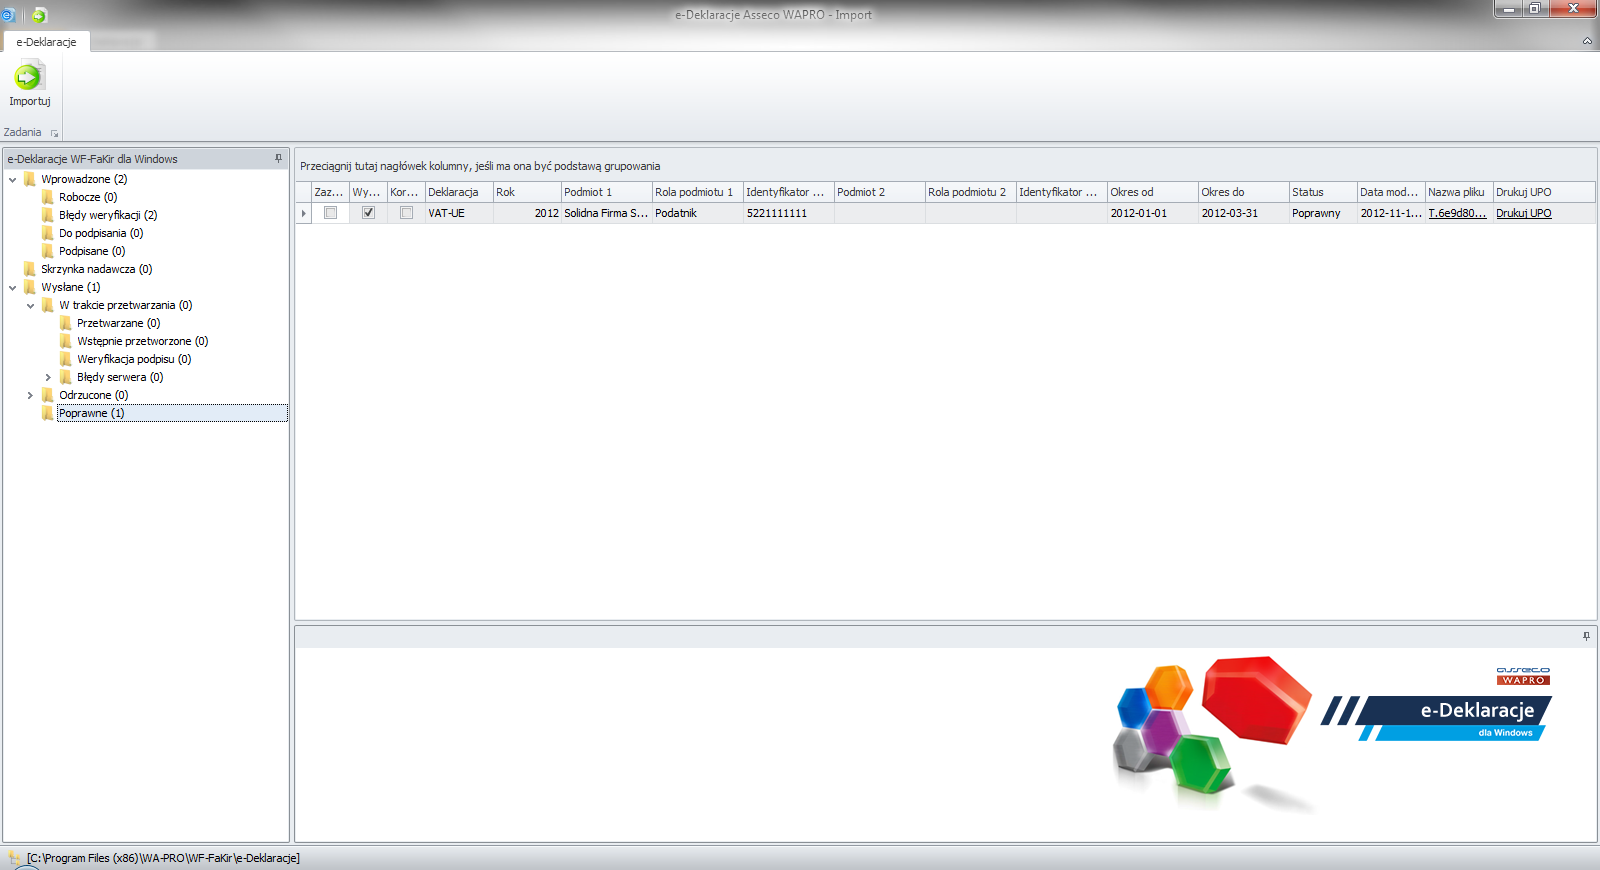This screenshot has height=870, width=1600.
Task: Click the status bar folder path icon
Action: [14, 858]
